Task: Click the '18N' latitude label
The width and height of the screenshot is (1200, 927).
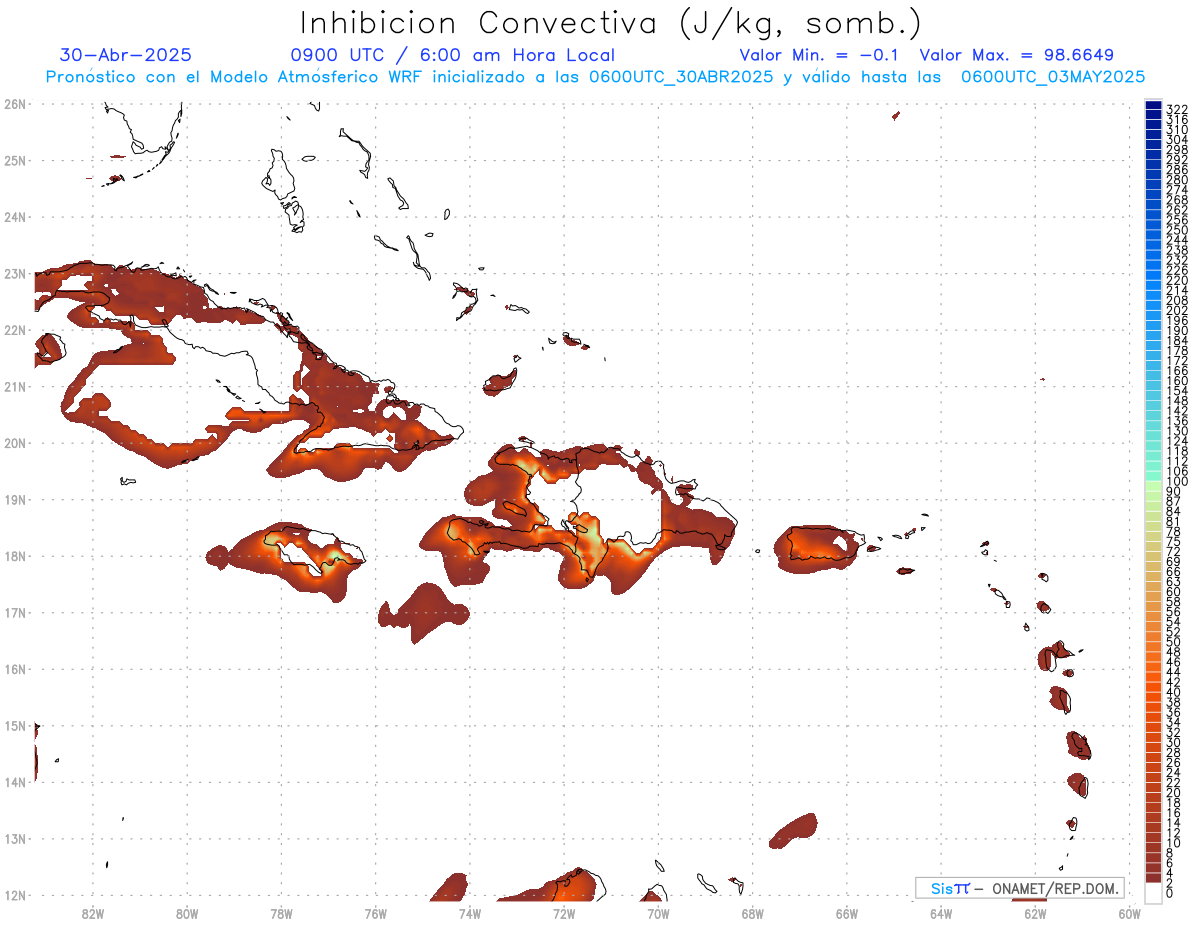Action: point(15,556)
